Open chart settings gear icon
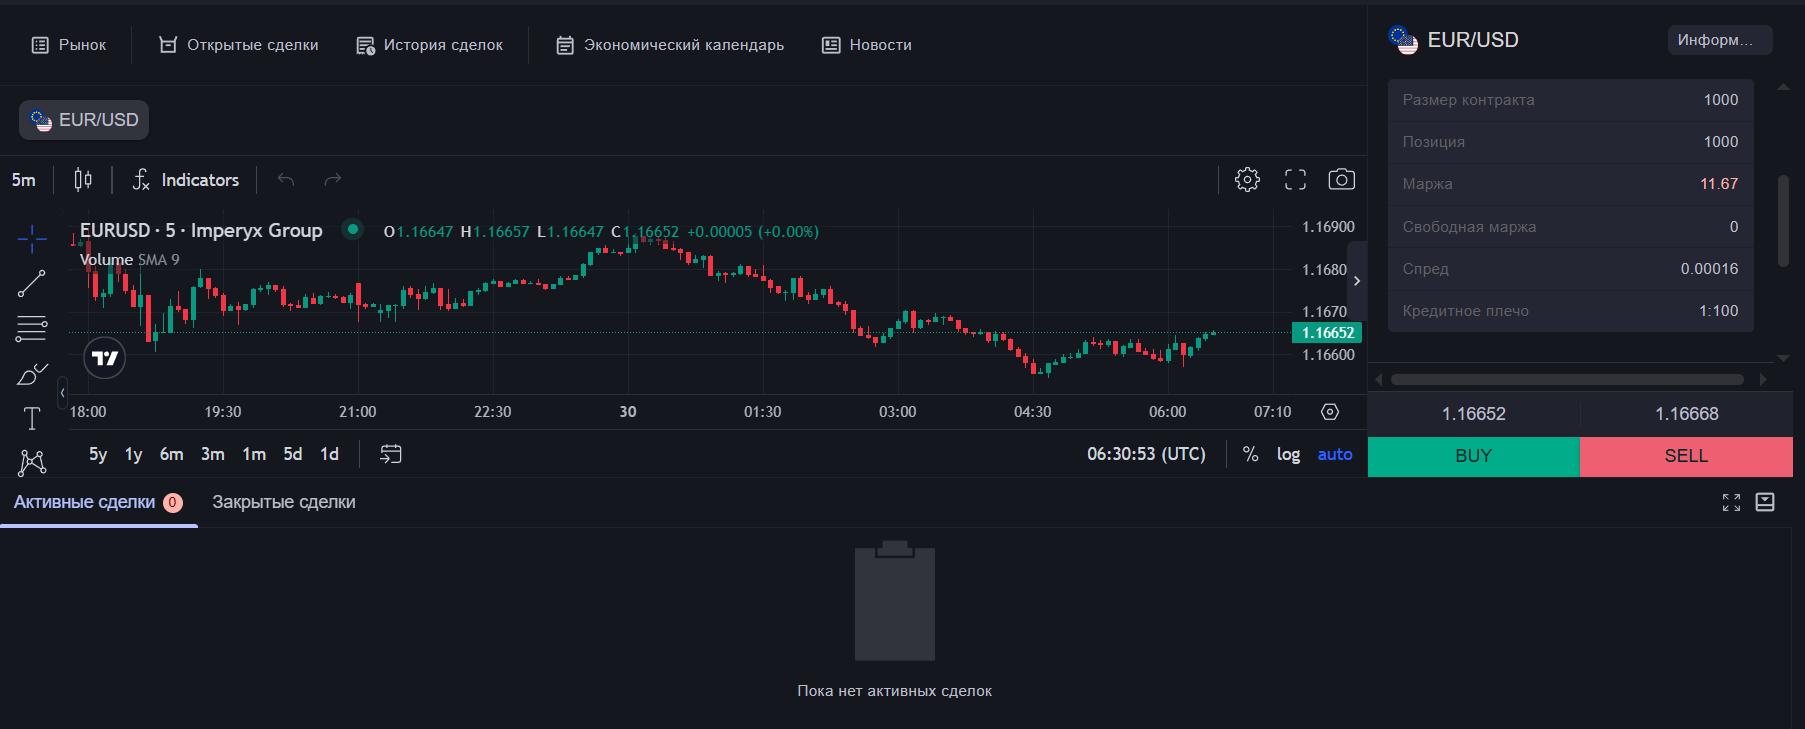Screen dimensions: 1805x729 pos(1247,180)
